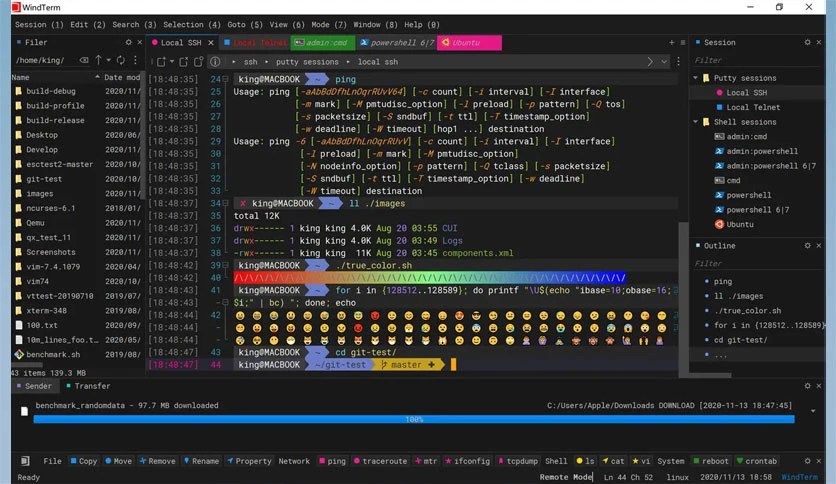The height and width of the screenshot is (484, 836).
Task: Click the rainbow true color output strip
Action: point(429,278)
